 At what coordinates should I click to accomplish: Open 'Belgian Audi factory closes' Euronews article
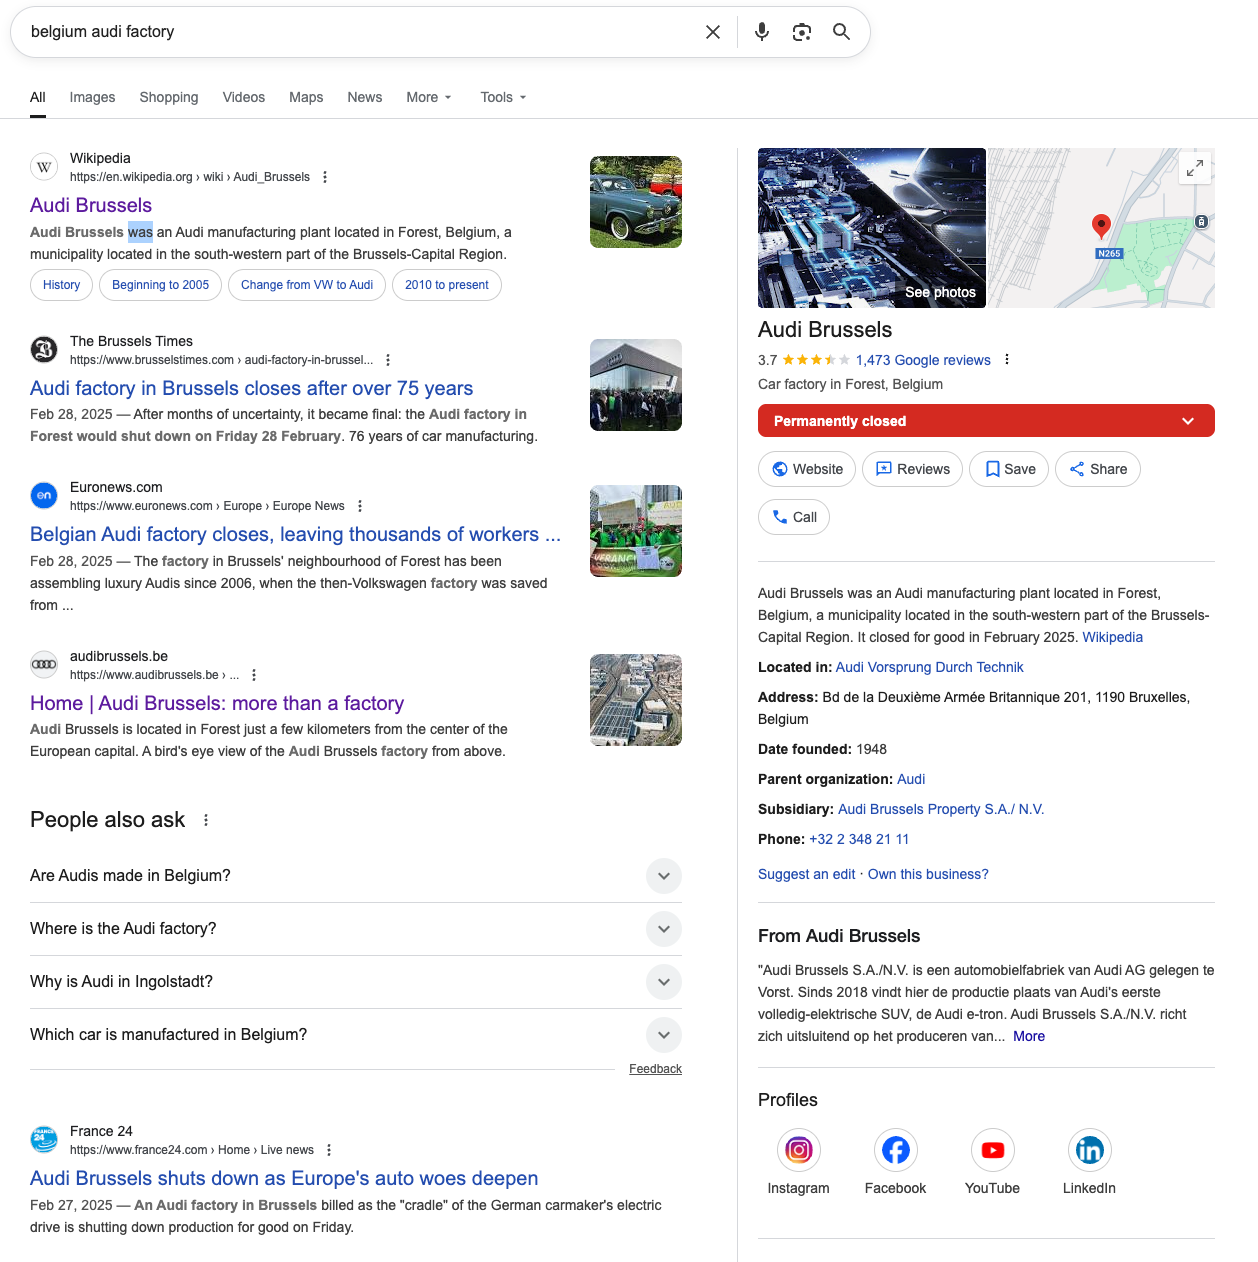click(295, 534)
